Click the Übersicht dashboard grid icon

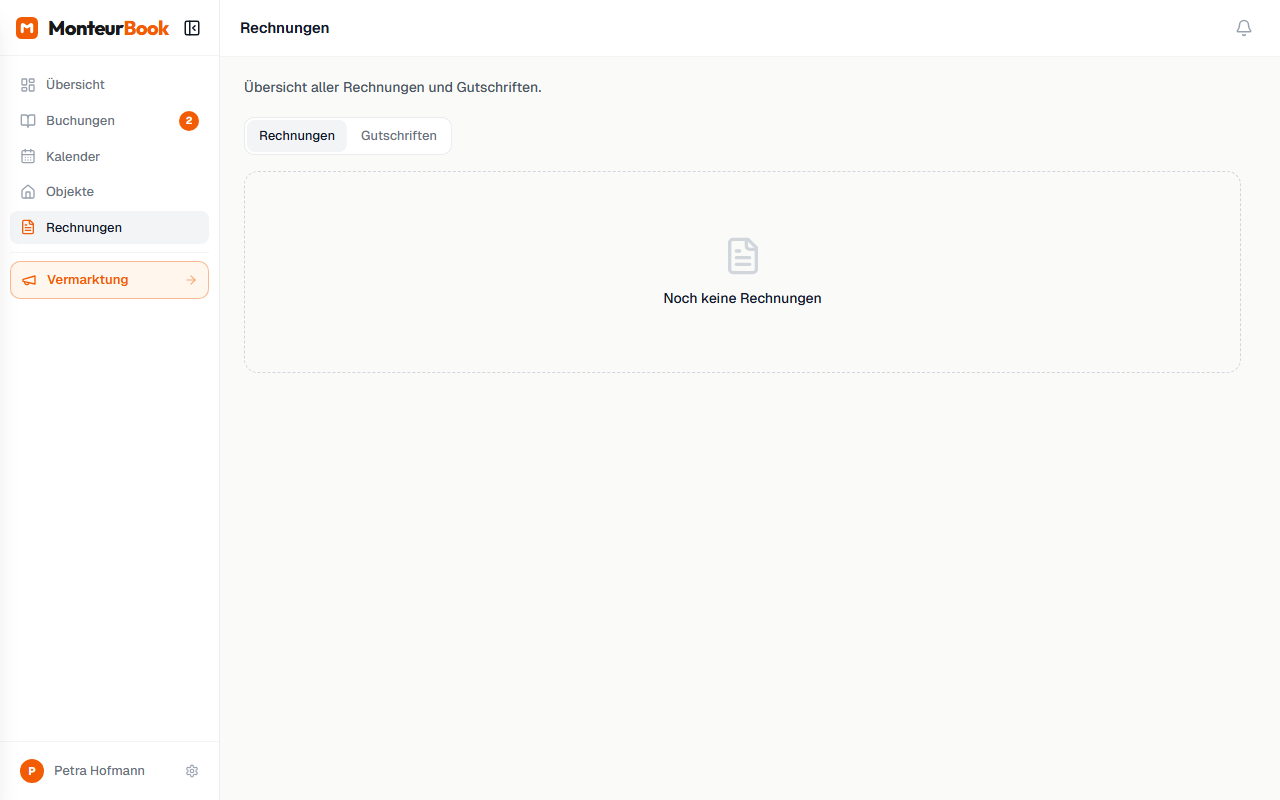[28, 85]
